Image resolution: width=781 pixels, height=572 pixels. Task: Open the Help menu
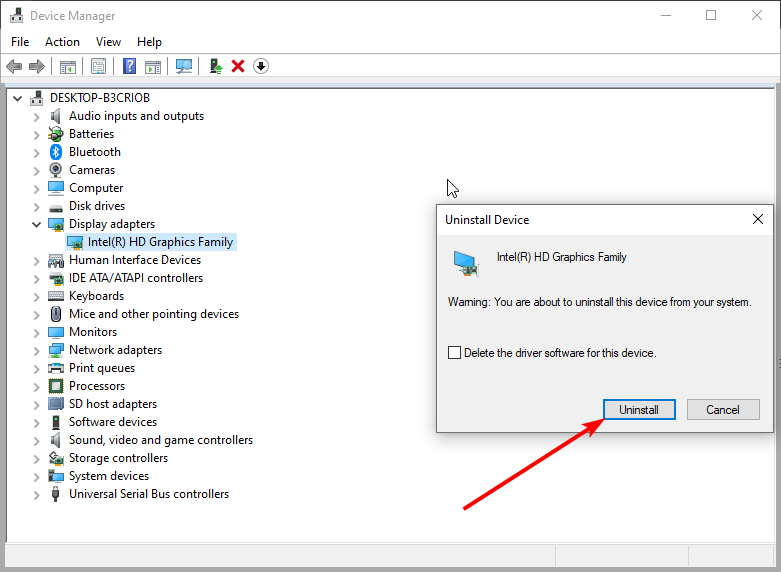(149, 42)
